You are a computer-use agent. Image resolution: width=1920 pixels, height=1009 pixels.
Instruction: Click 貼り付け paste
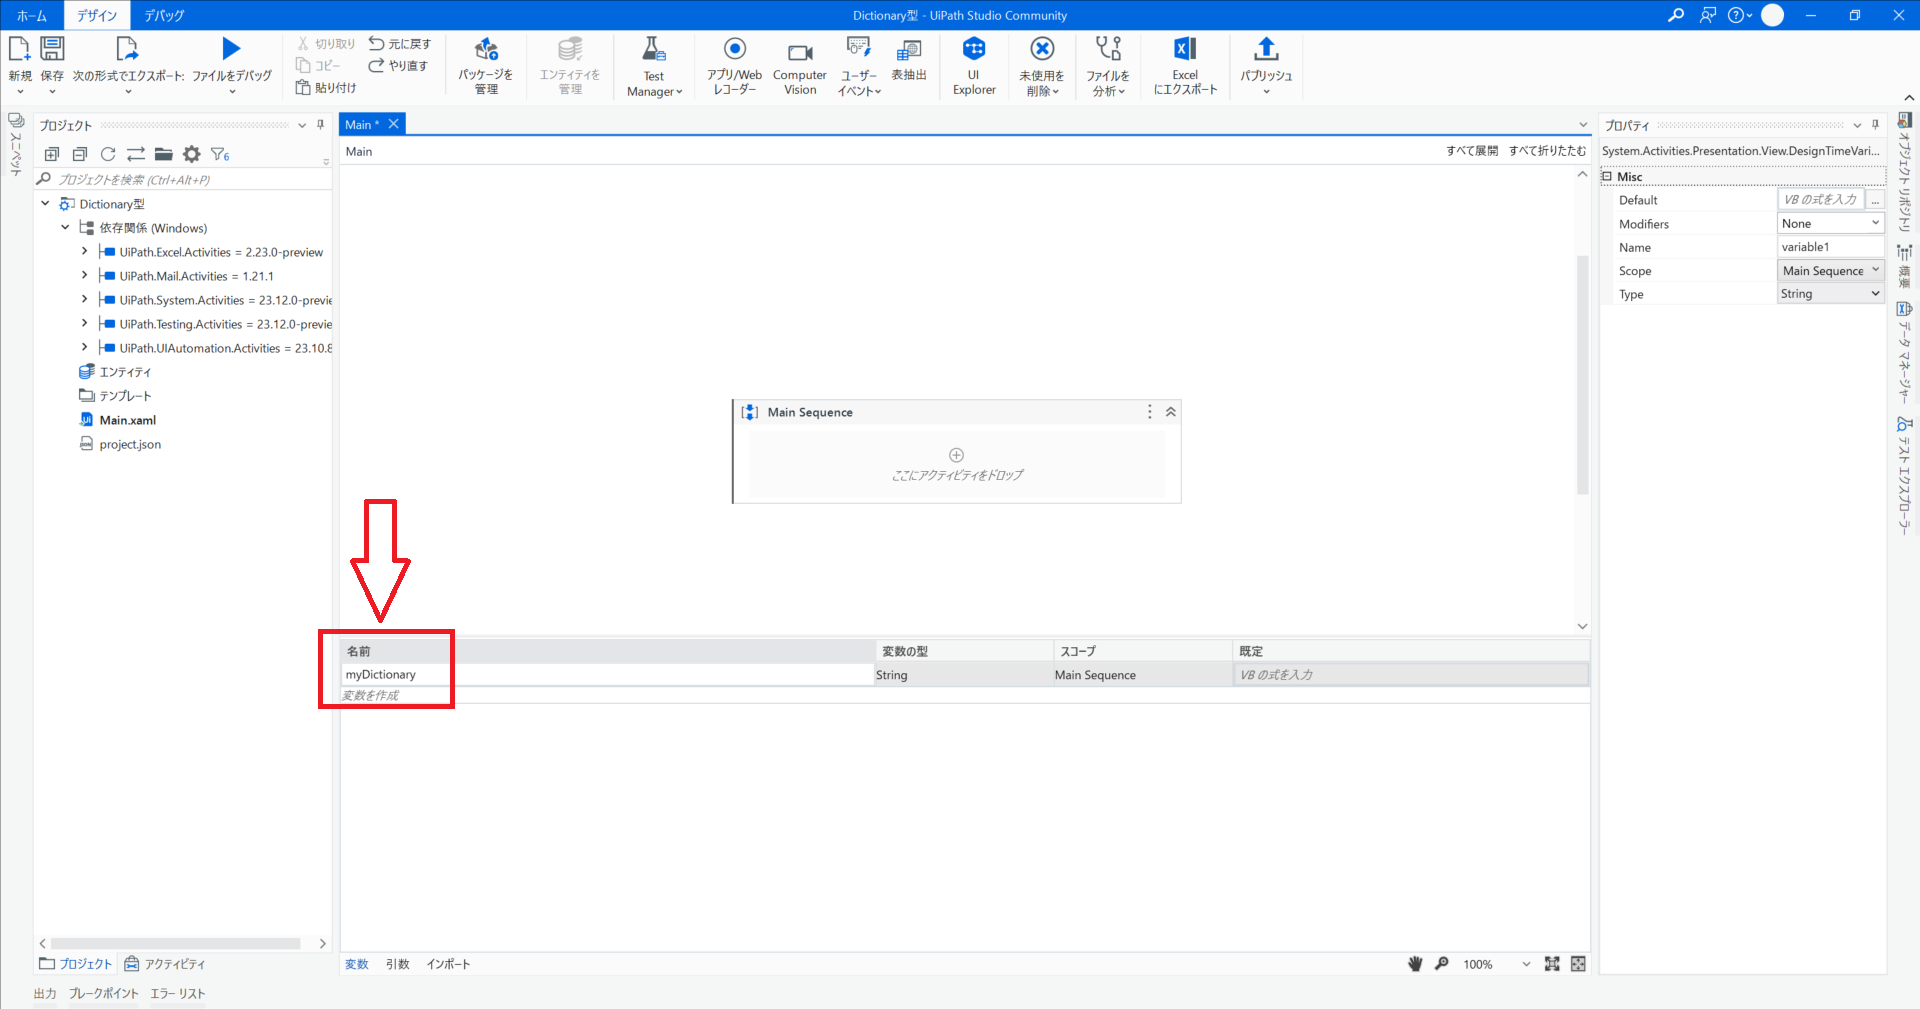tap(326, 88)
